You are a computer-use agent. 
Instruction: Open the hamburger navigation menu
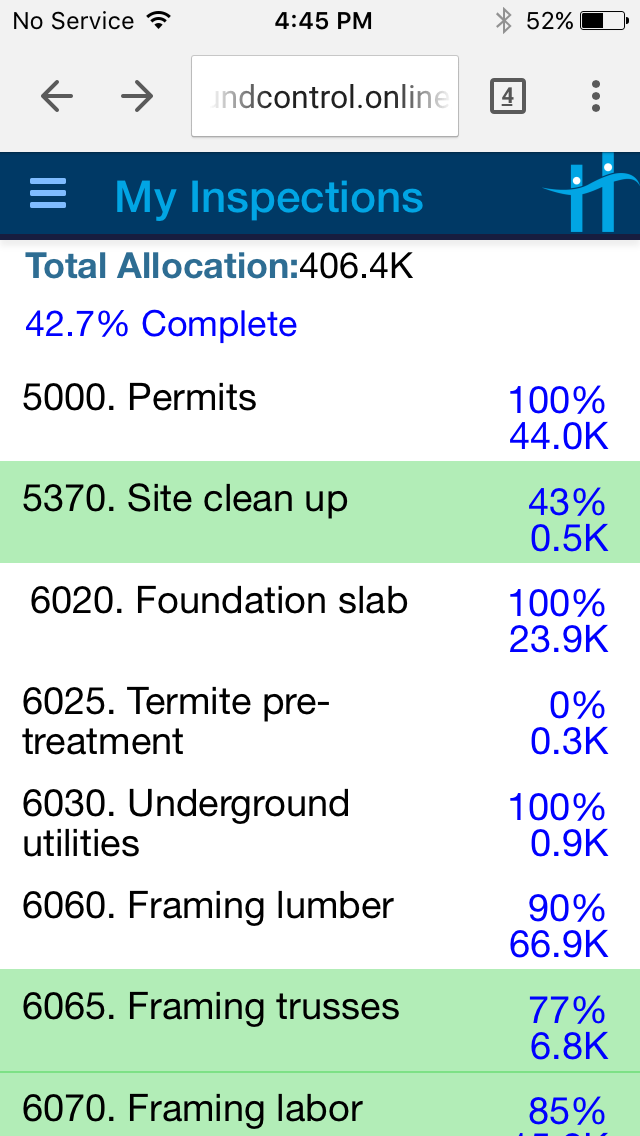(x=48, y=195)
